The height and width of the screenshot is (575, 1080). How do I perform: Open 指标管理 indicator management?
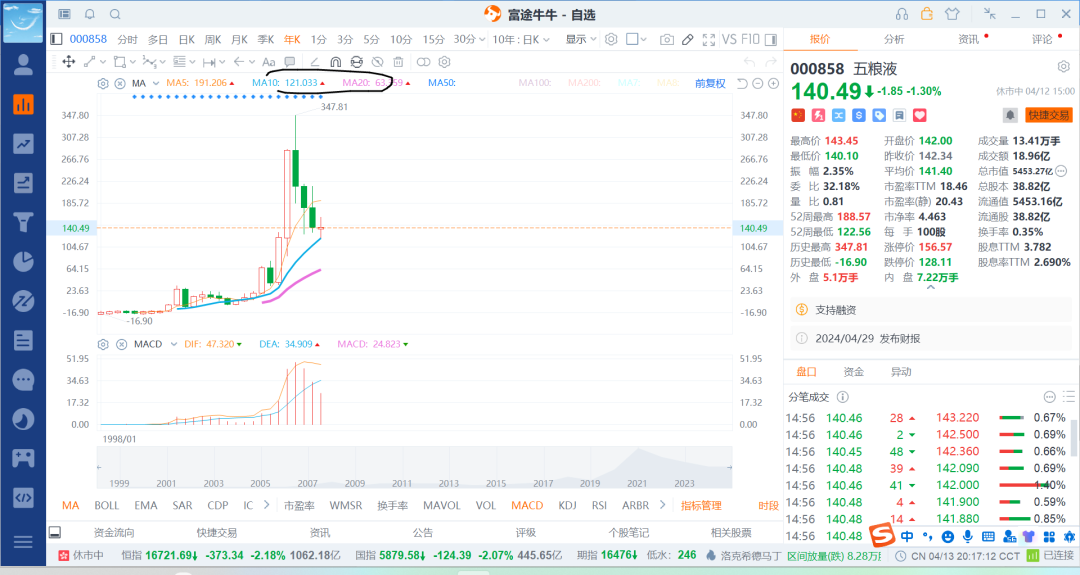(700, 505)
